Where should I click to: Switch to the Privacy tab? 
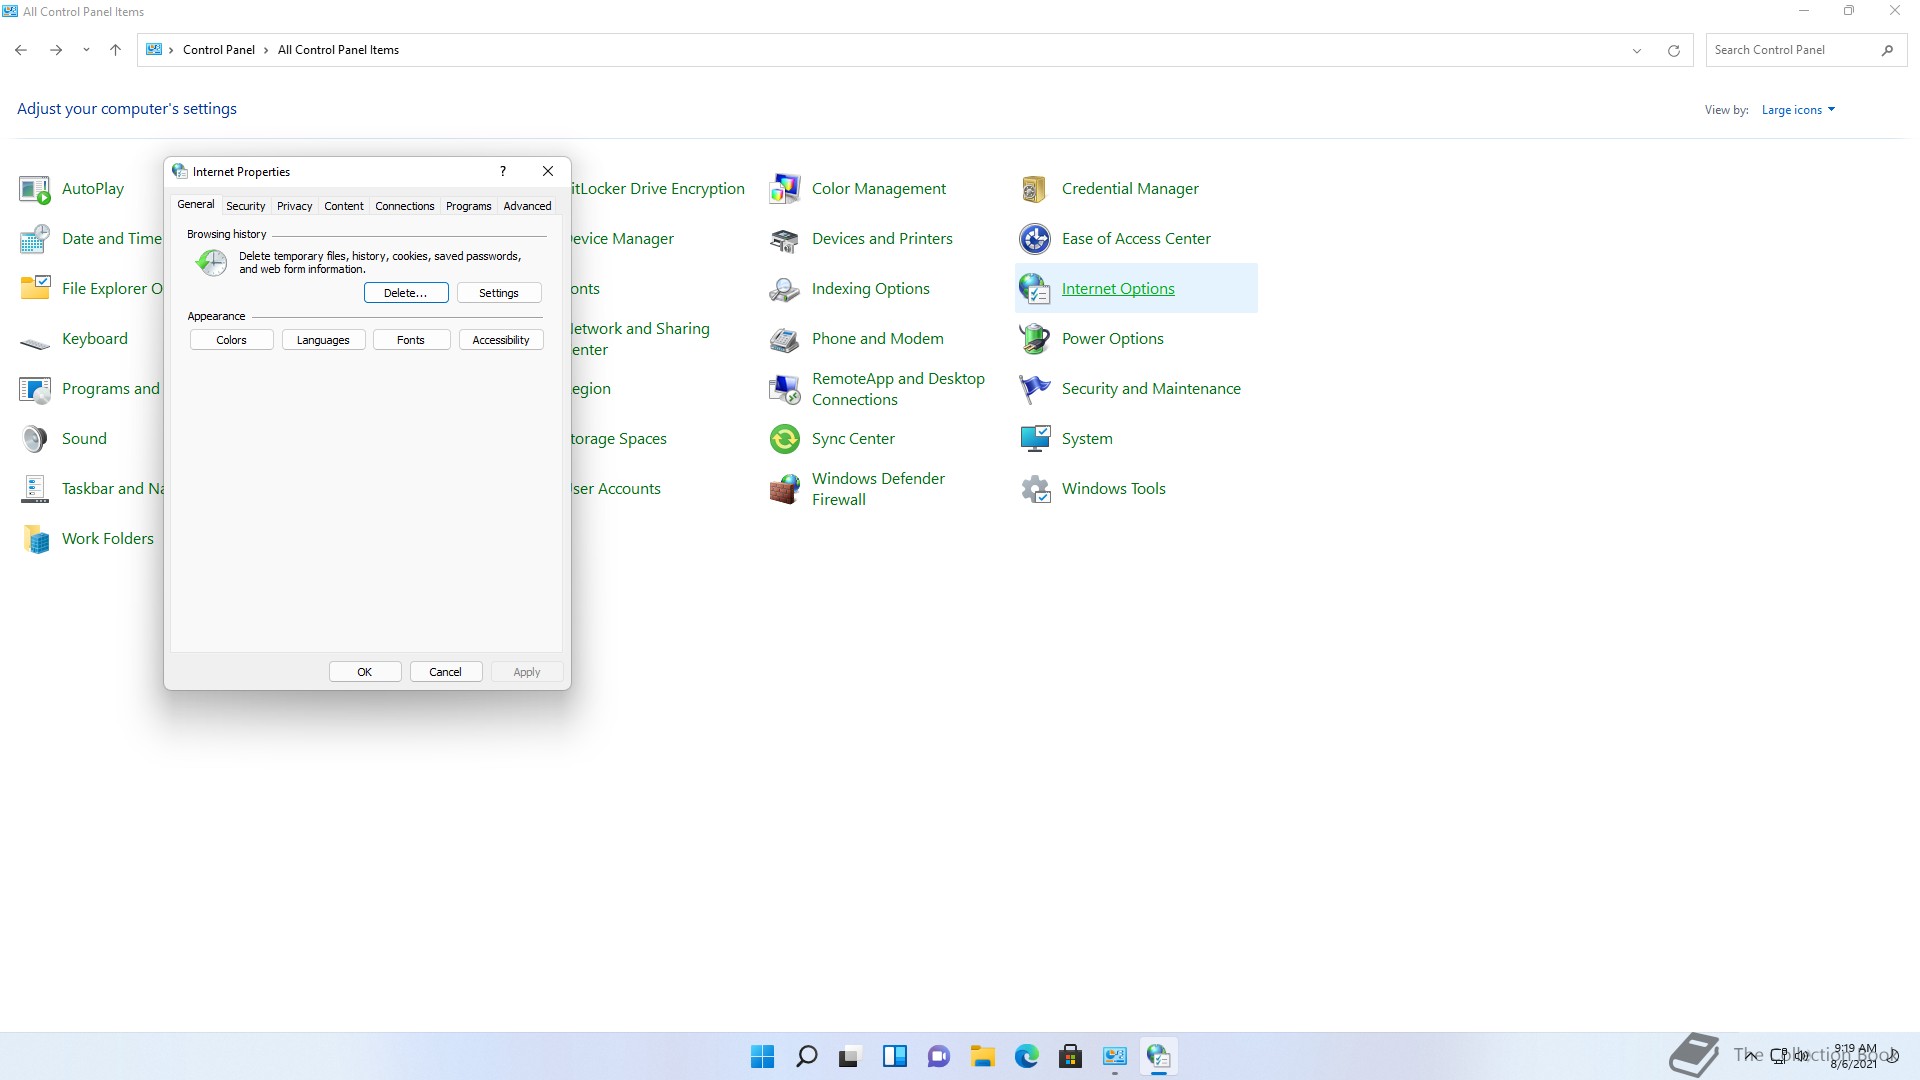[294, 206]
